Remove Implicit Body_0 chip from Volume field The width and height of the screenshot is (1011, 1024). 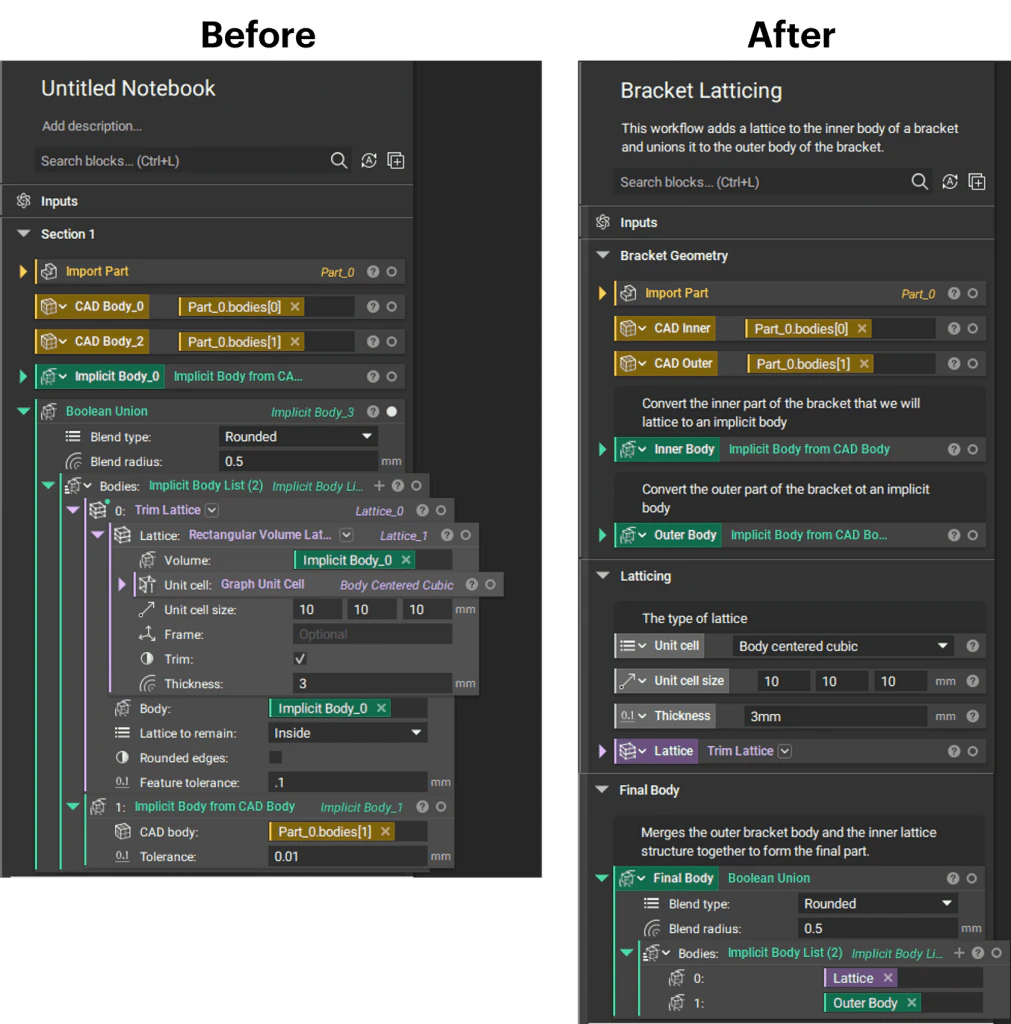[x=406, y=560]
